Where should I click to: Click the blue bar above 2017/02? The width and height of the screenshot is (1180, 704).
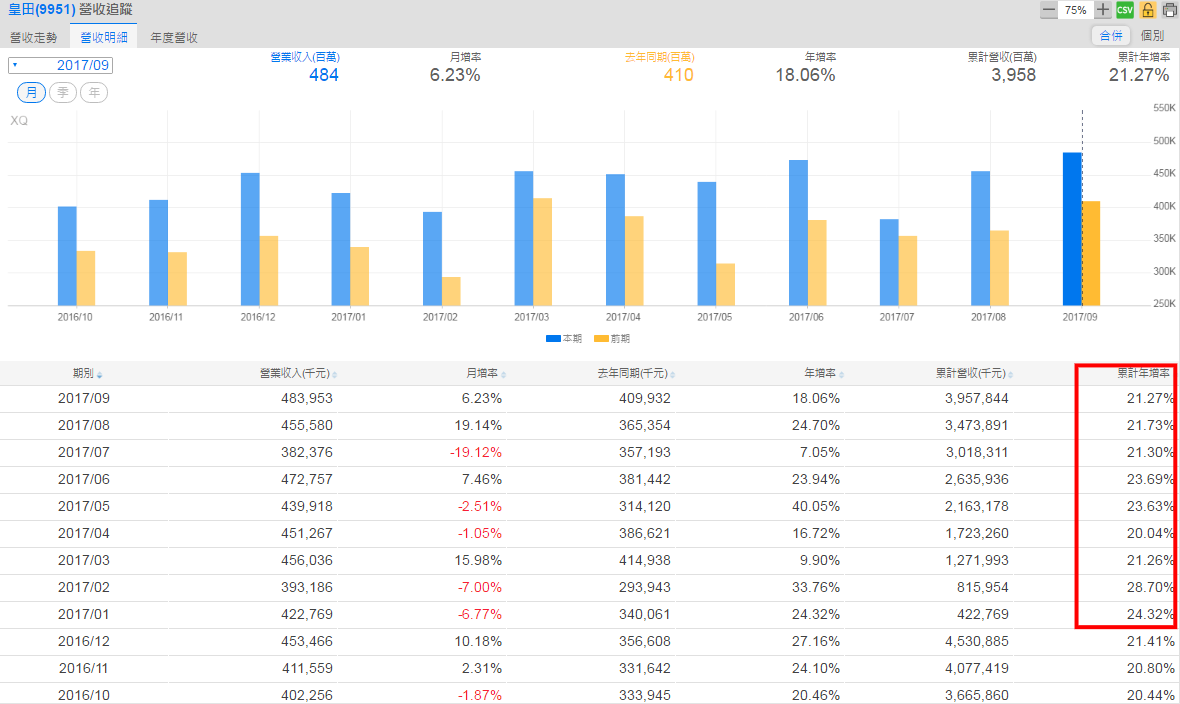[x=433, y=258]
